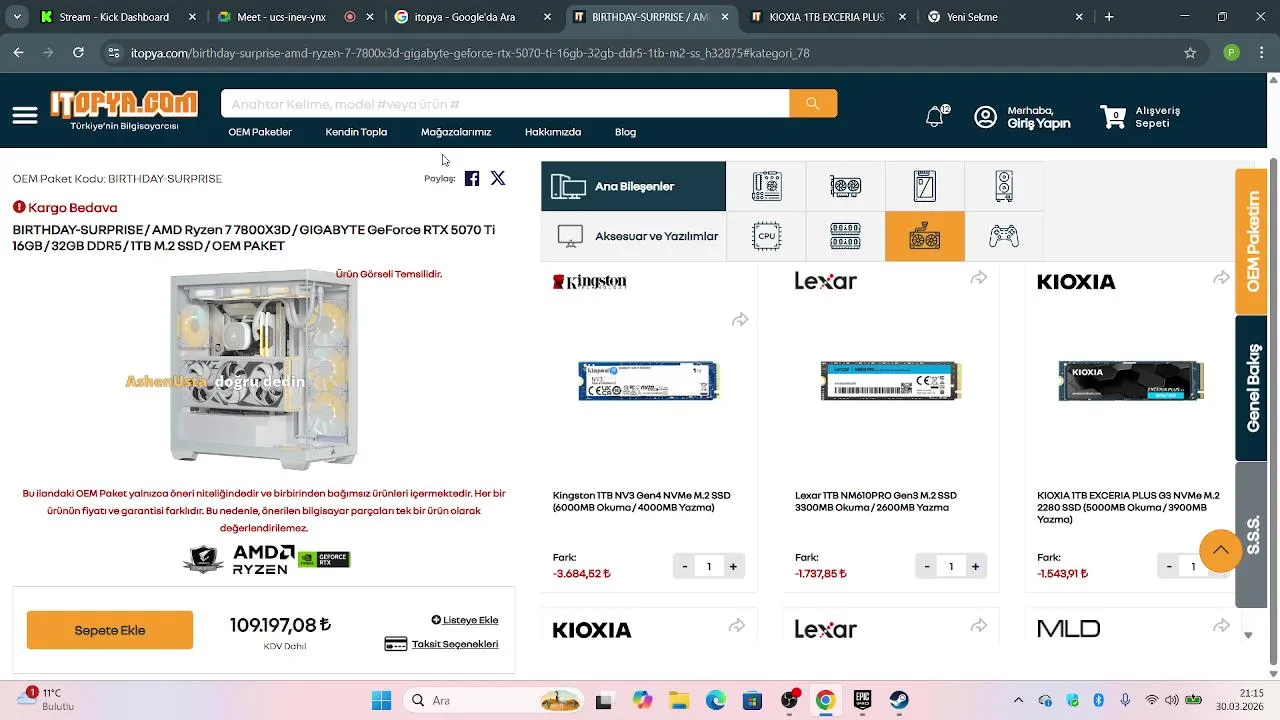Viewport: 1280px width, 720px height.
Task: Open Hakkımızda menu item
Action: pos(553,132)
